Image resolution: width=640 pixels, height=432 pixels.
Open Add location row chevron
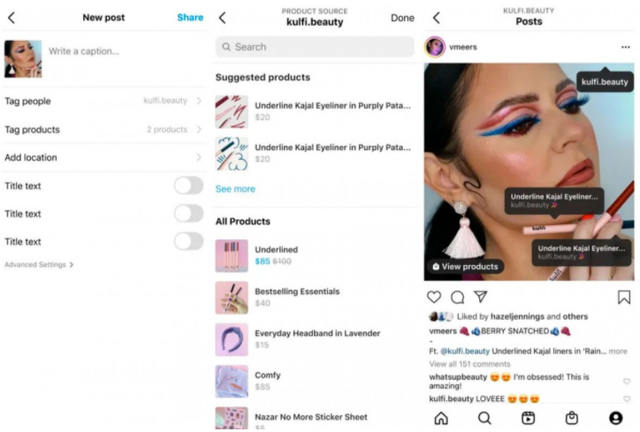pos(199,157)
